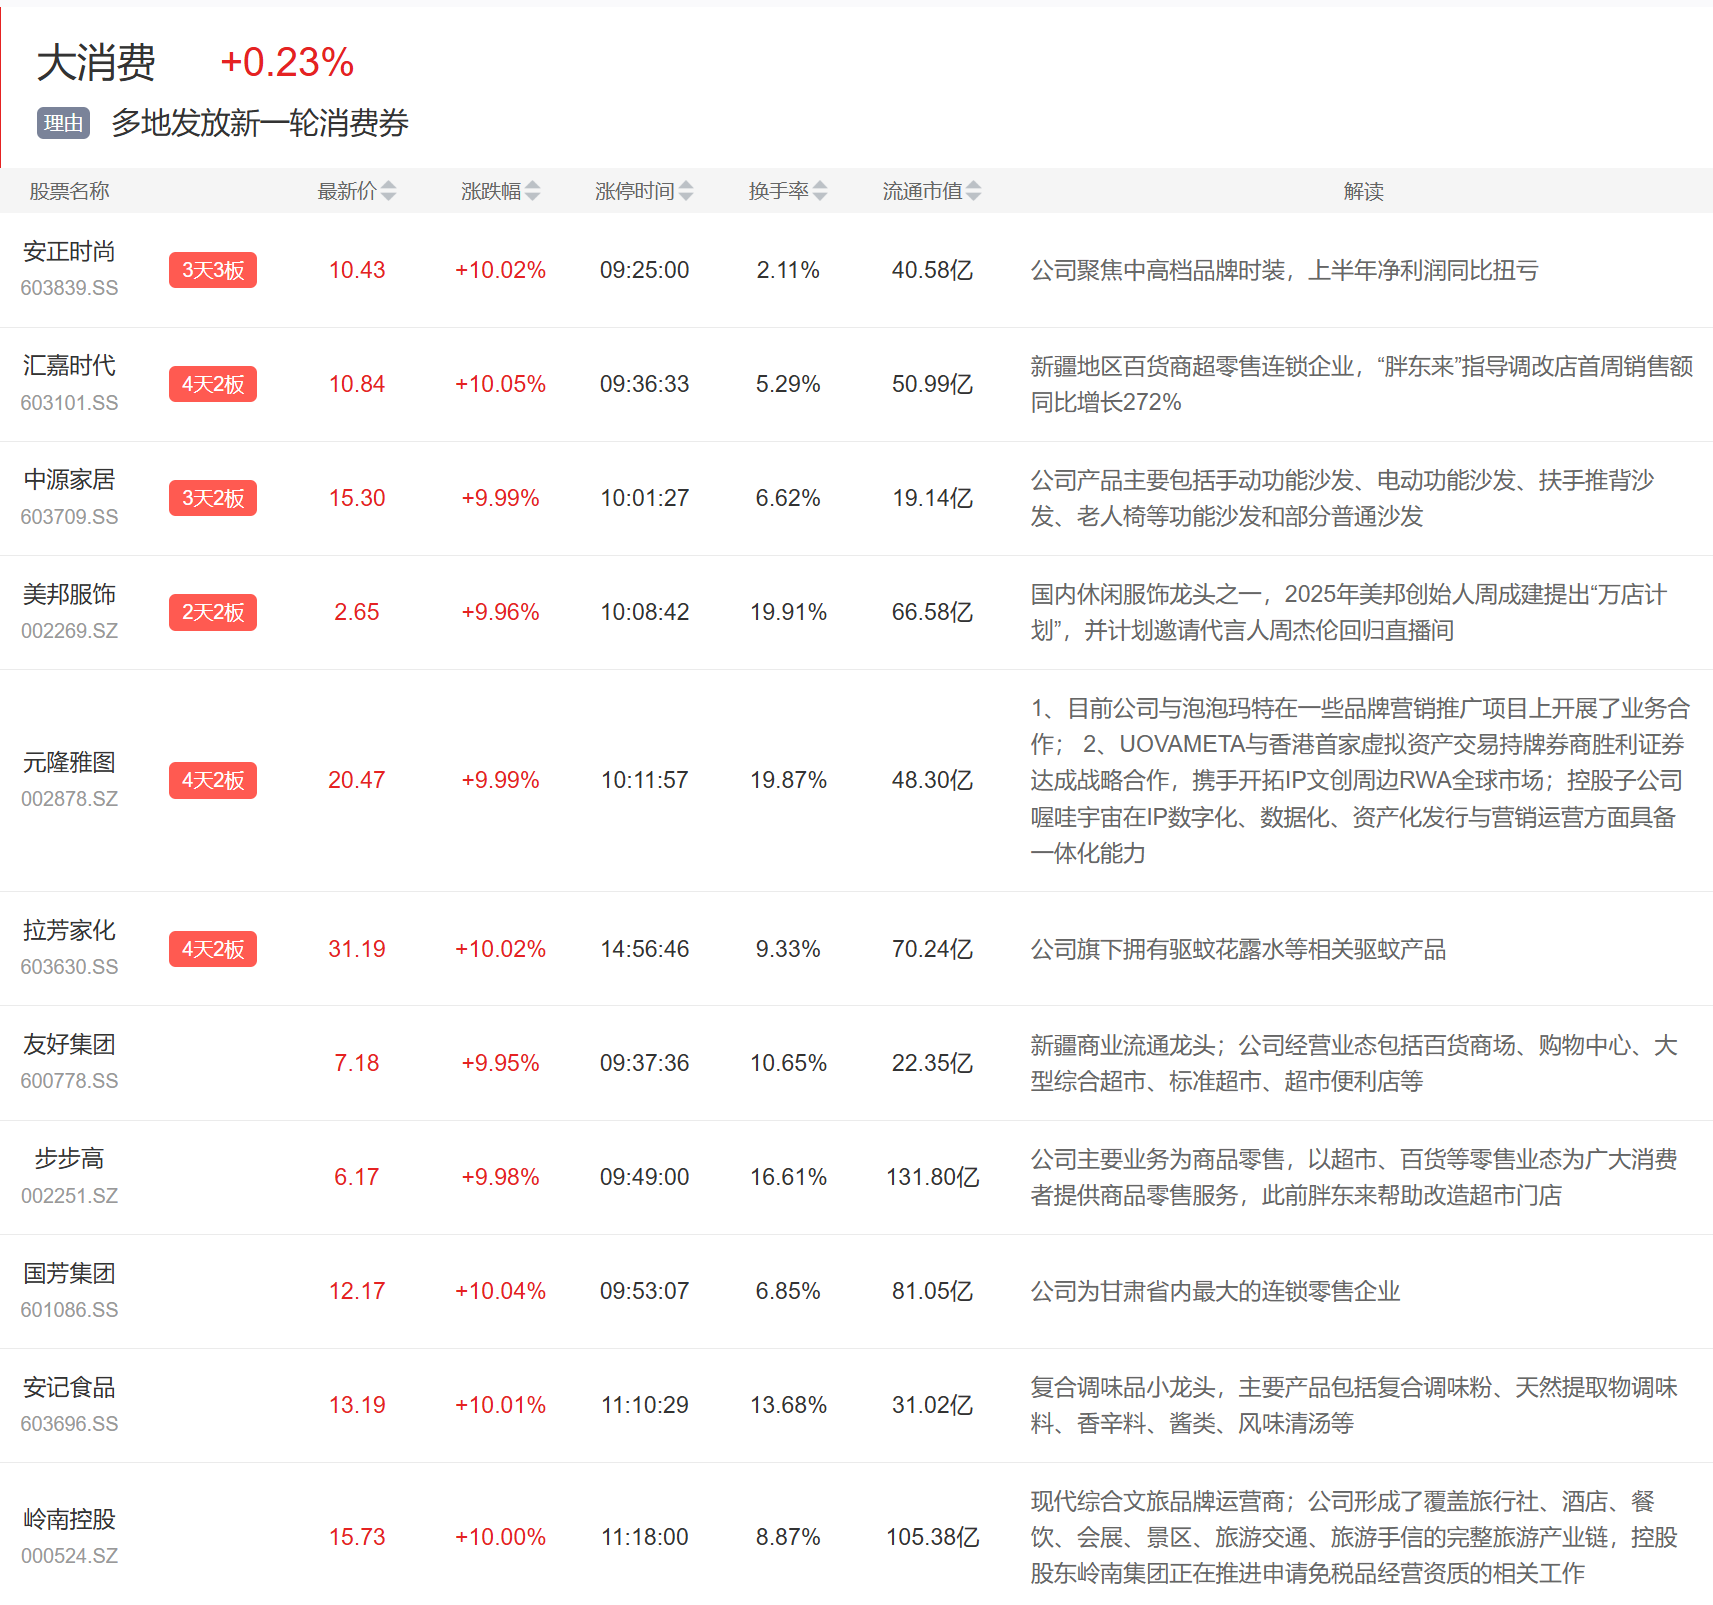The height and width of the screenshot is (1605, 1713).
Task: Click price 2.65 for 美邦服饰
Action: click(357, 612)
